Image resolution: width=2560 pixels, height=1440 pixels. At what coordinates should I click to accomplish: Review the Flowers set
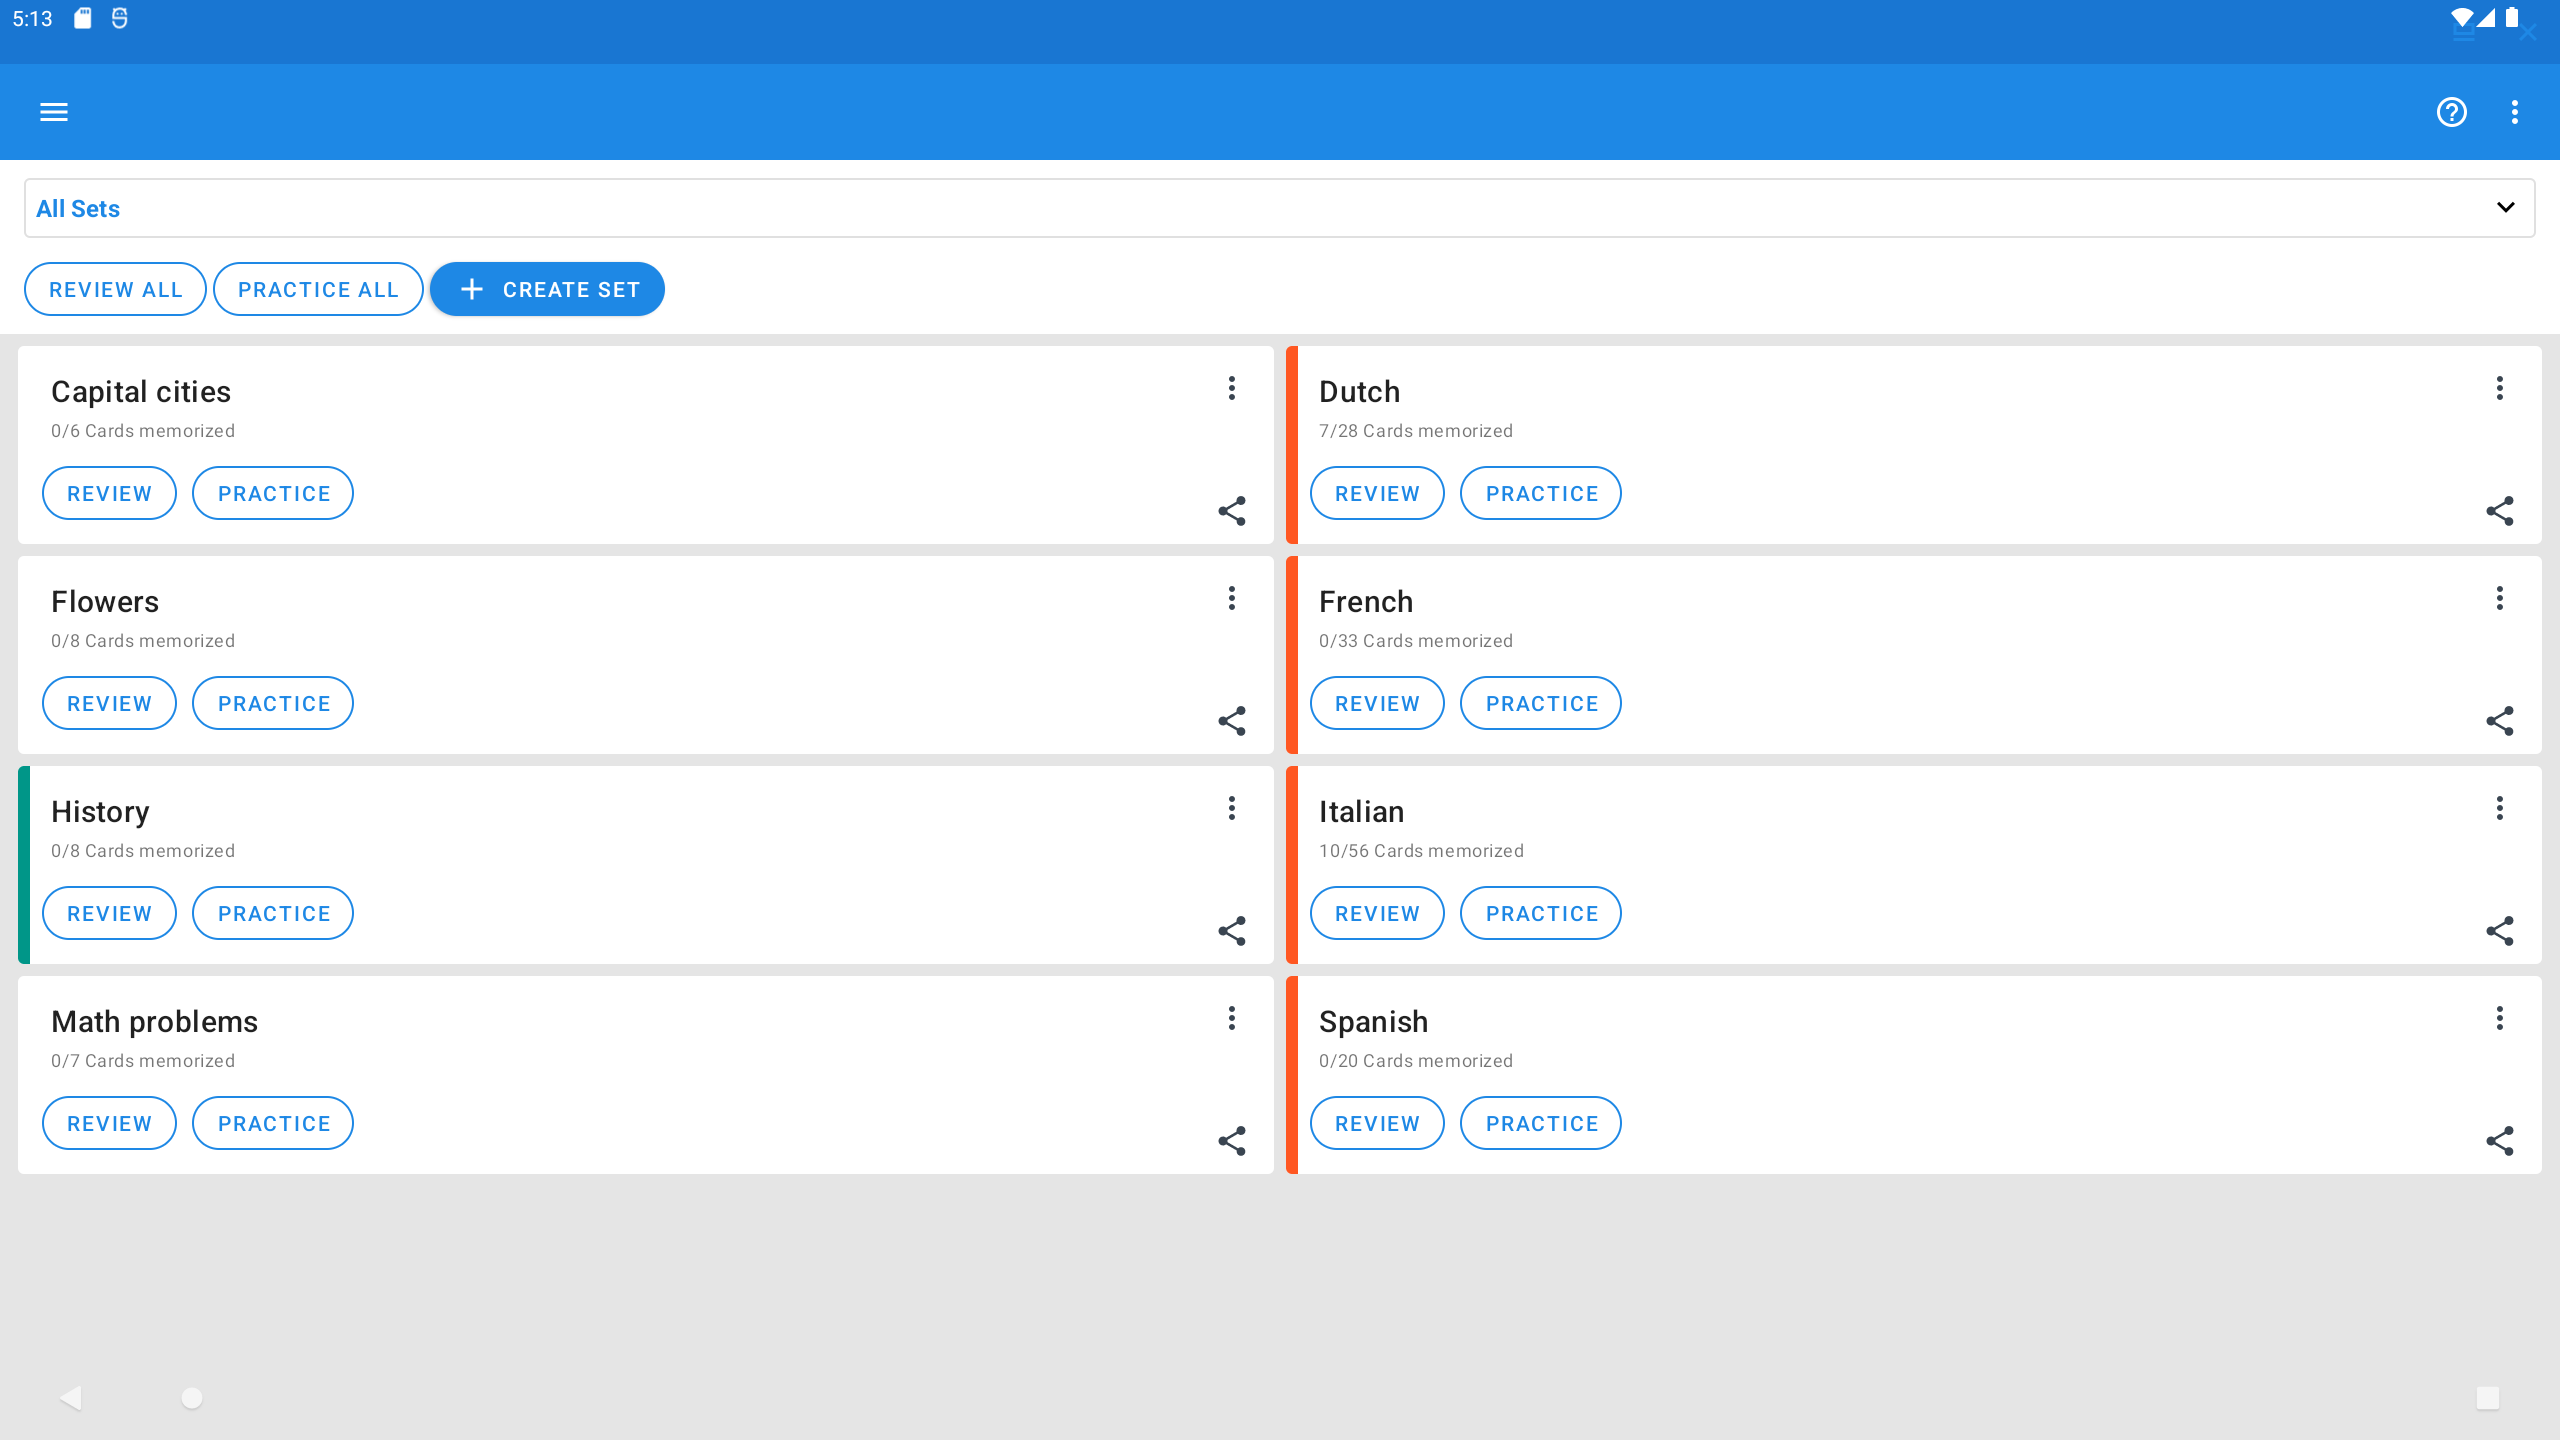coord(109,703)
